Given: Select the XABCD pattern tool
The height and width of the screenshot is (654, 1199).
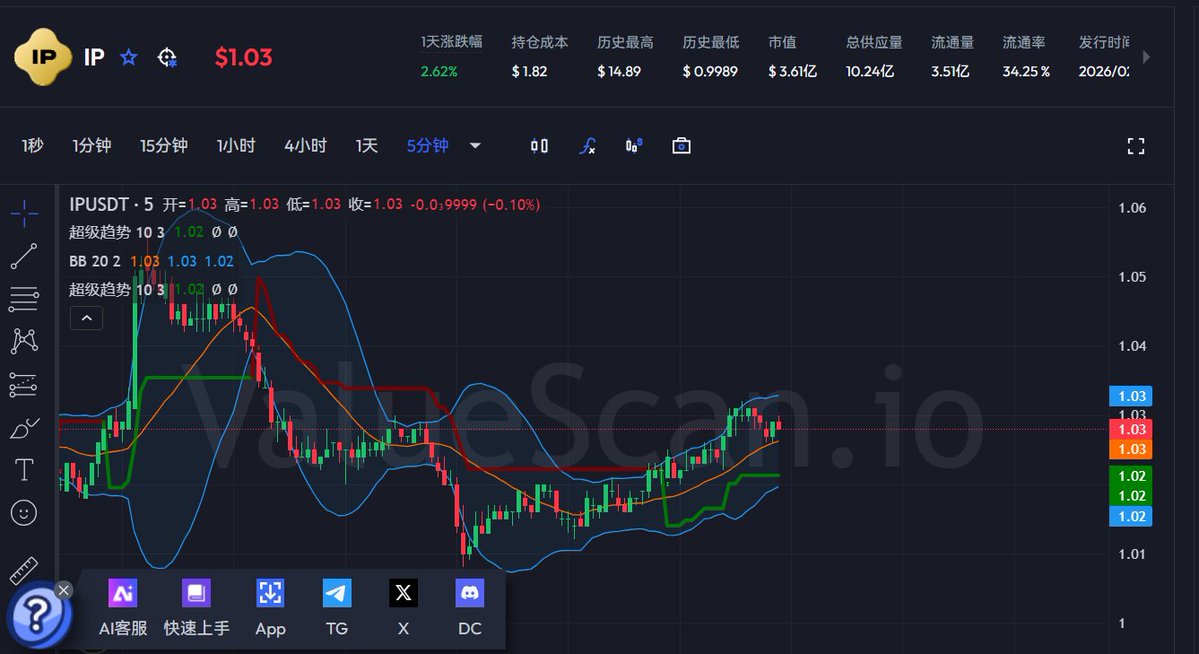Looking at the screenshot, I should (x=24, y=341).
